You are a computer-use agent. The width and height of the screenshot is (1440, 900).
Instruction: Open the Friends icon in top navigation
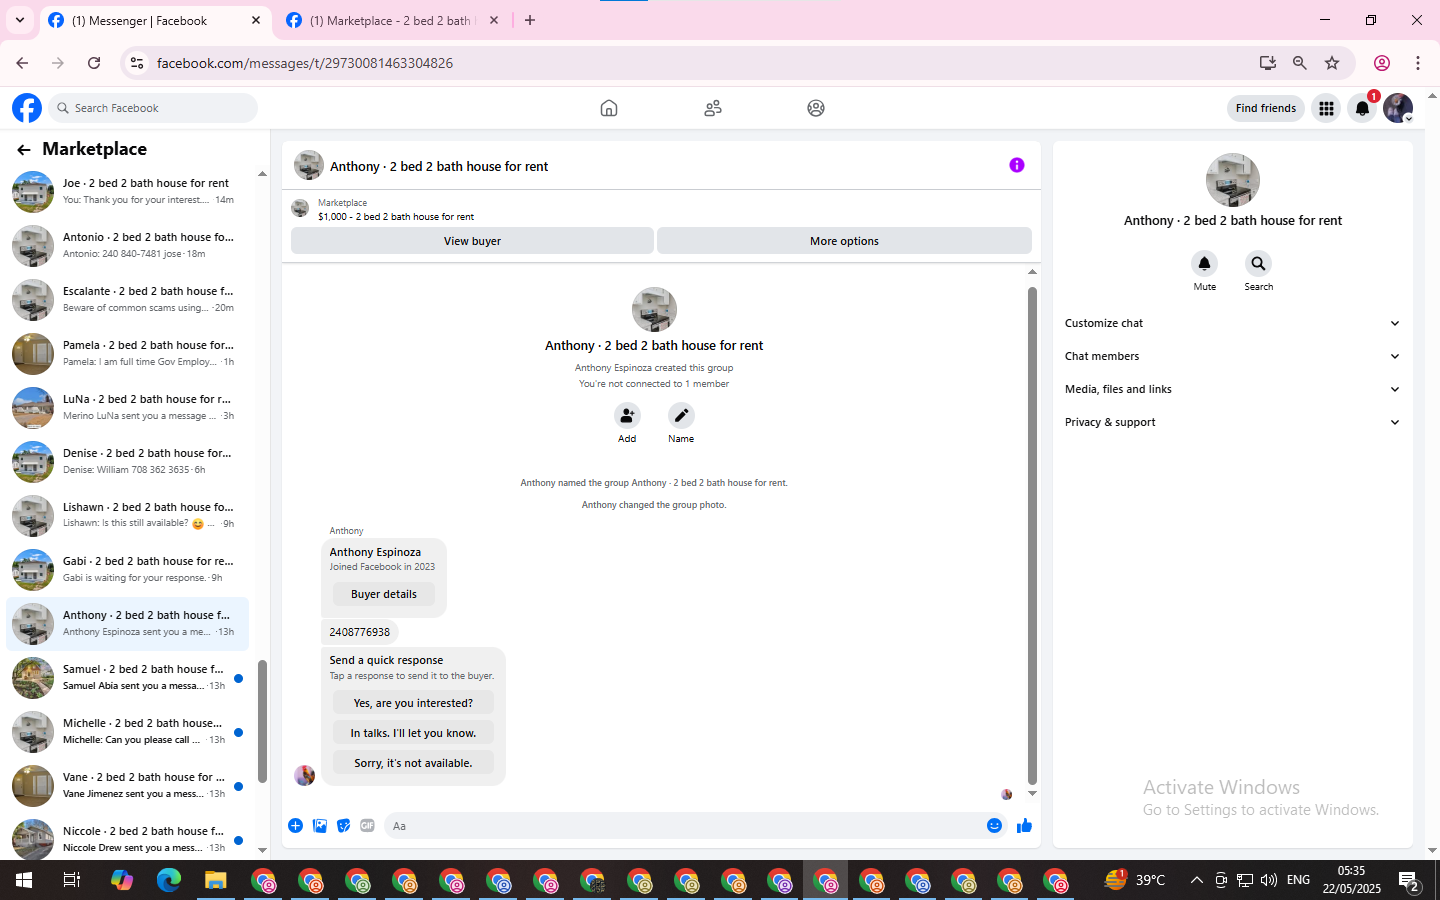[713, 108]
